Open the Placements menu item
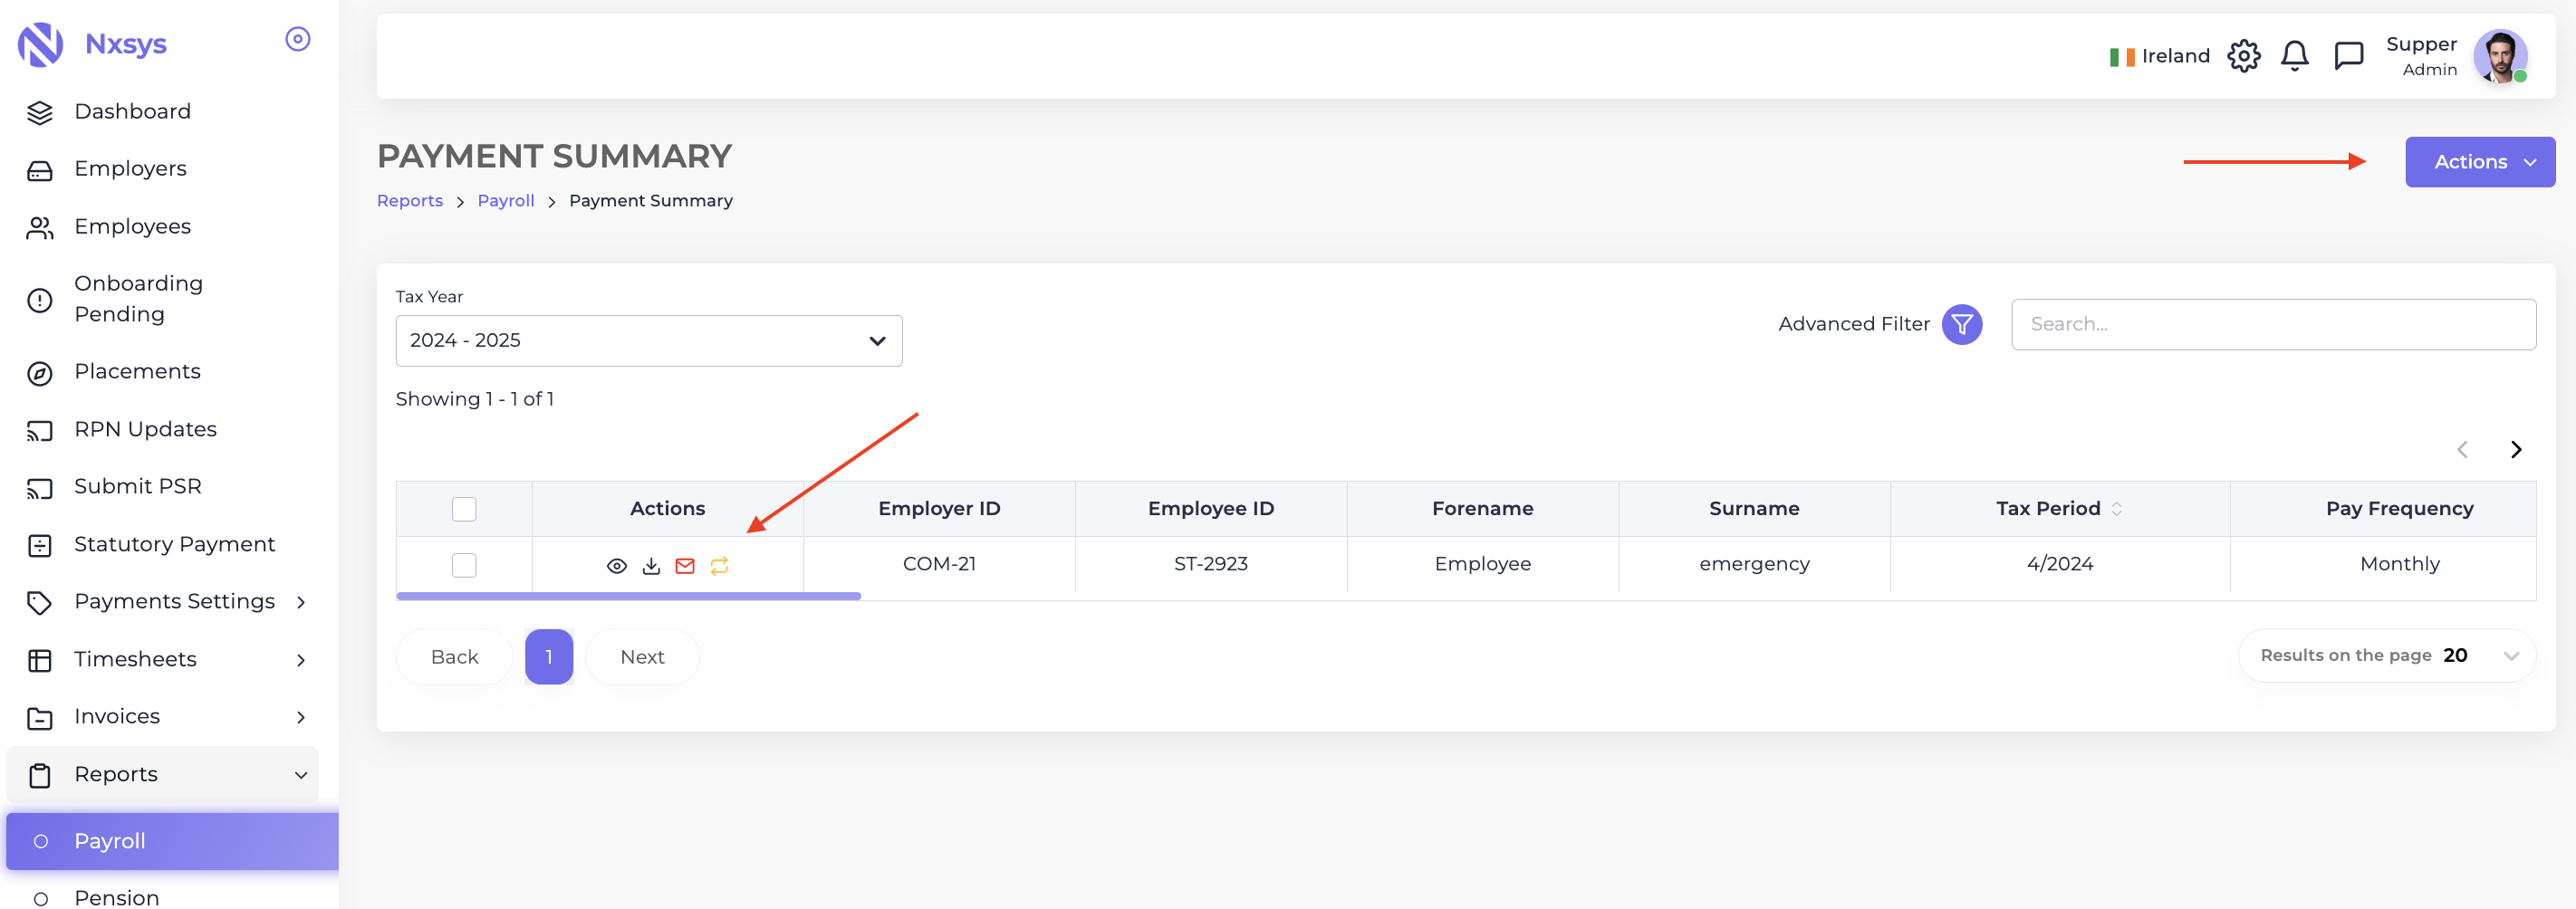This screenshot has width=2576, height=909. (163, 372)
